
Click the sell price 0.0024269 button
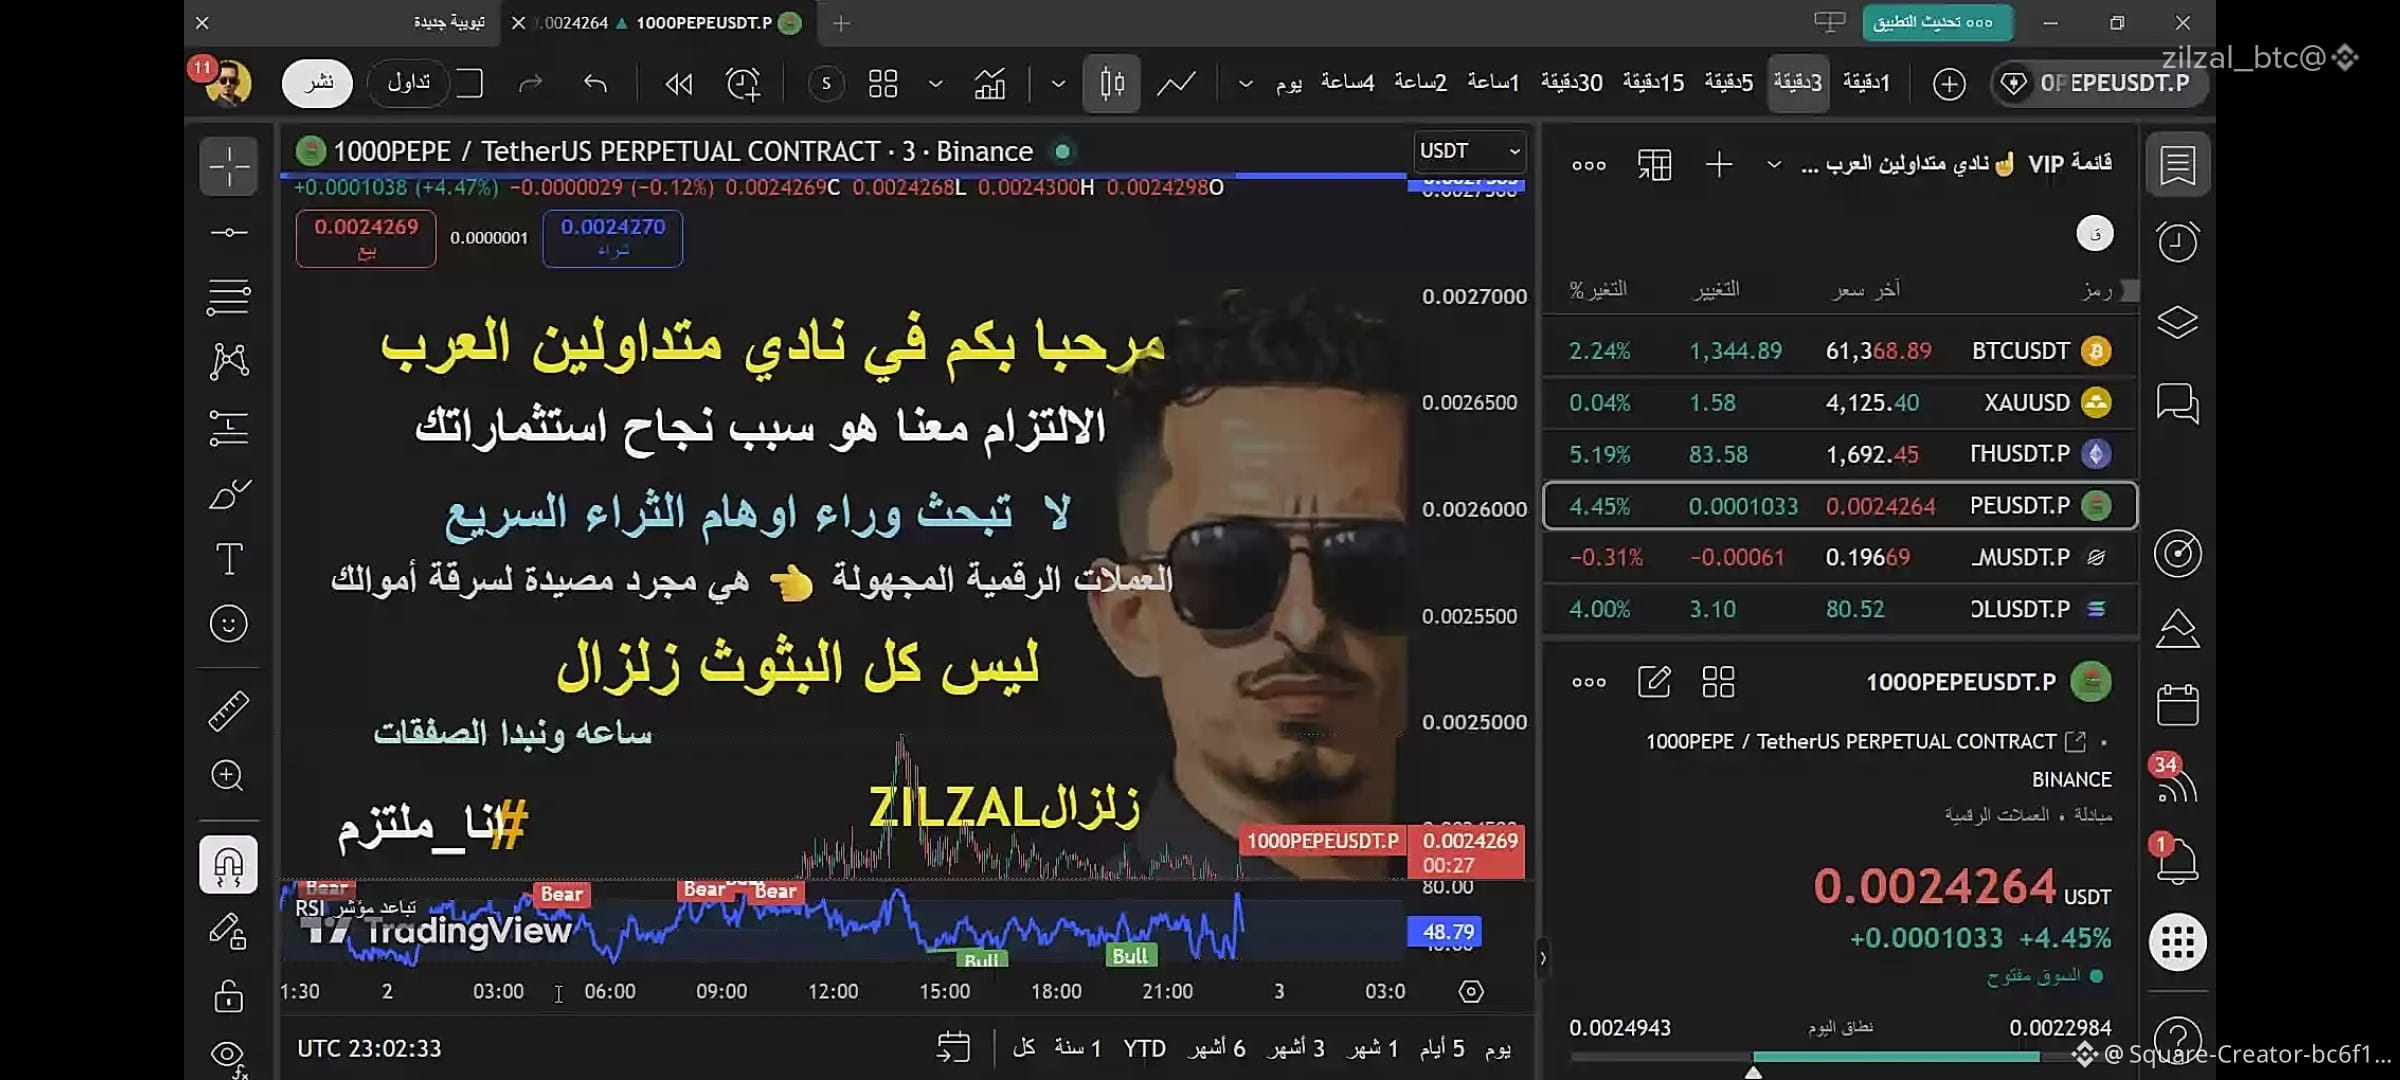(366, 239)
